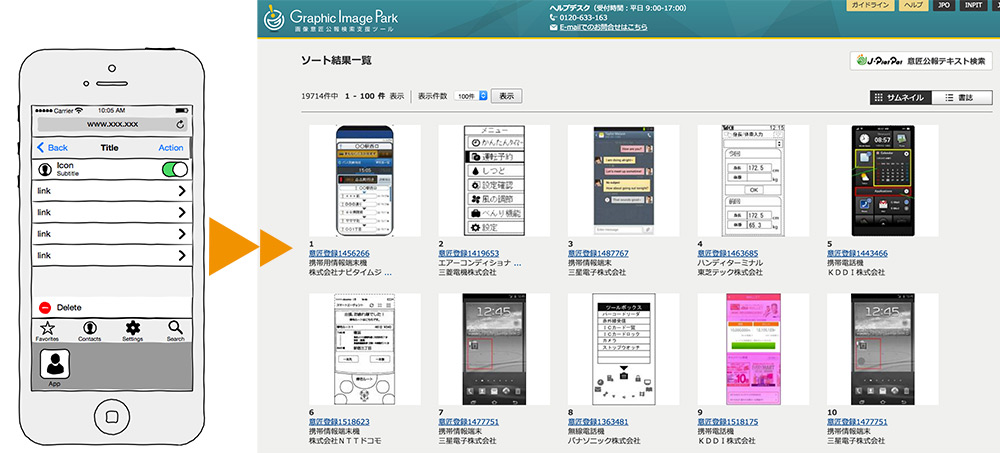This screenshot has height=453, width=1000.
Task: Open link 意匠登録1456266
Action: 339,253
